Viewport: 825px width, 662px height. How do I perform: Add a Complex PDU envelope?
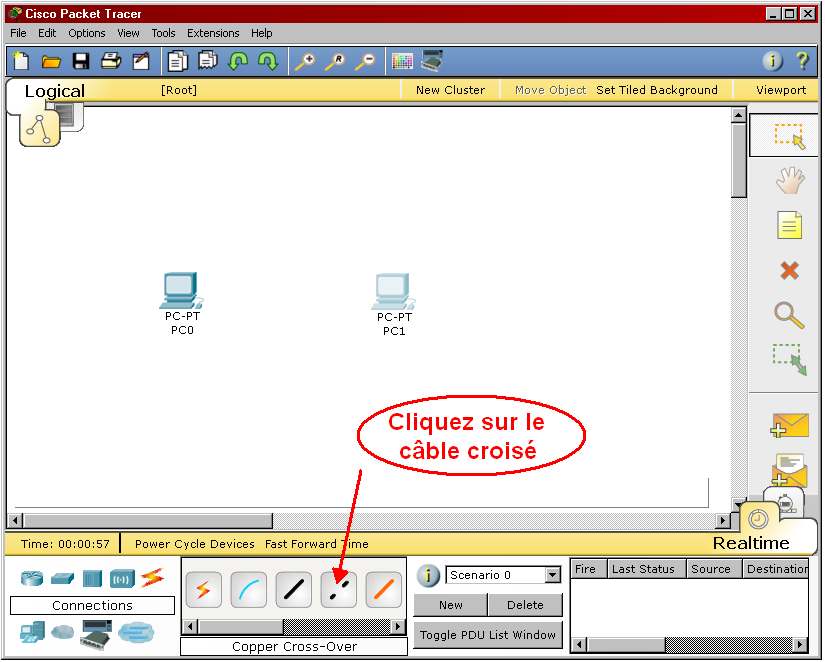coord(789,470)
